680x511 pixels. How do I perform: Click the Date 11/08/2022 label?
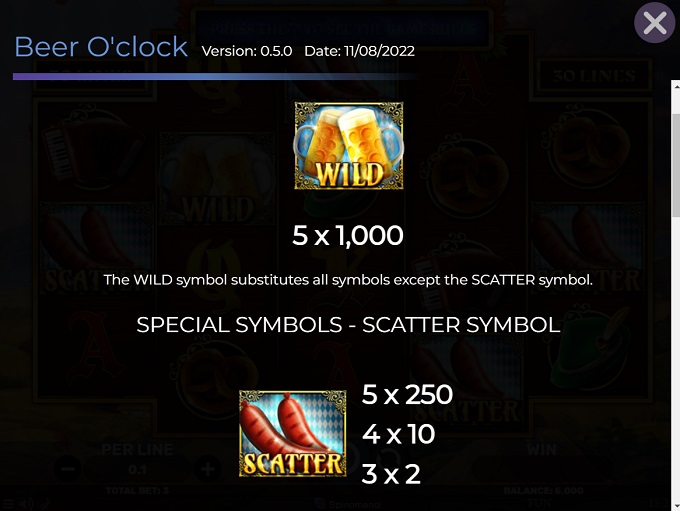pyautogui.click(x=360, y=51)
